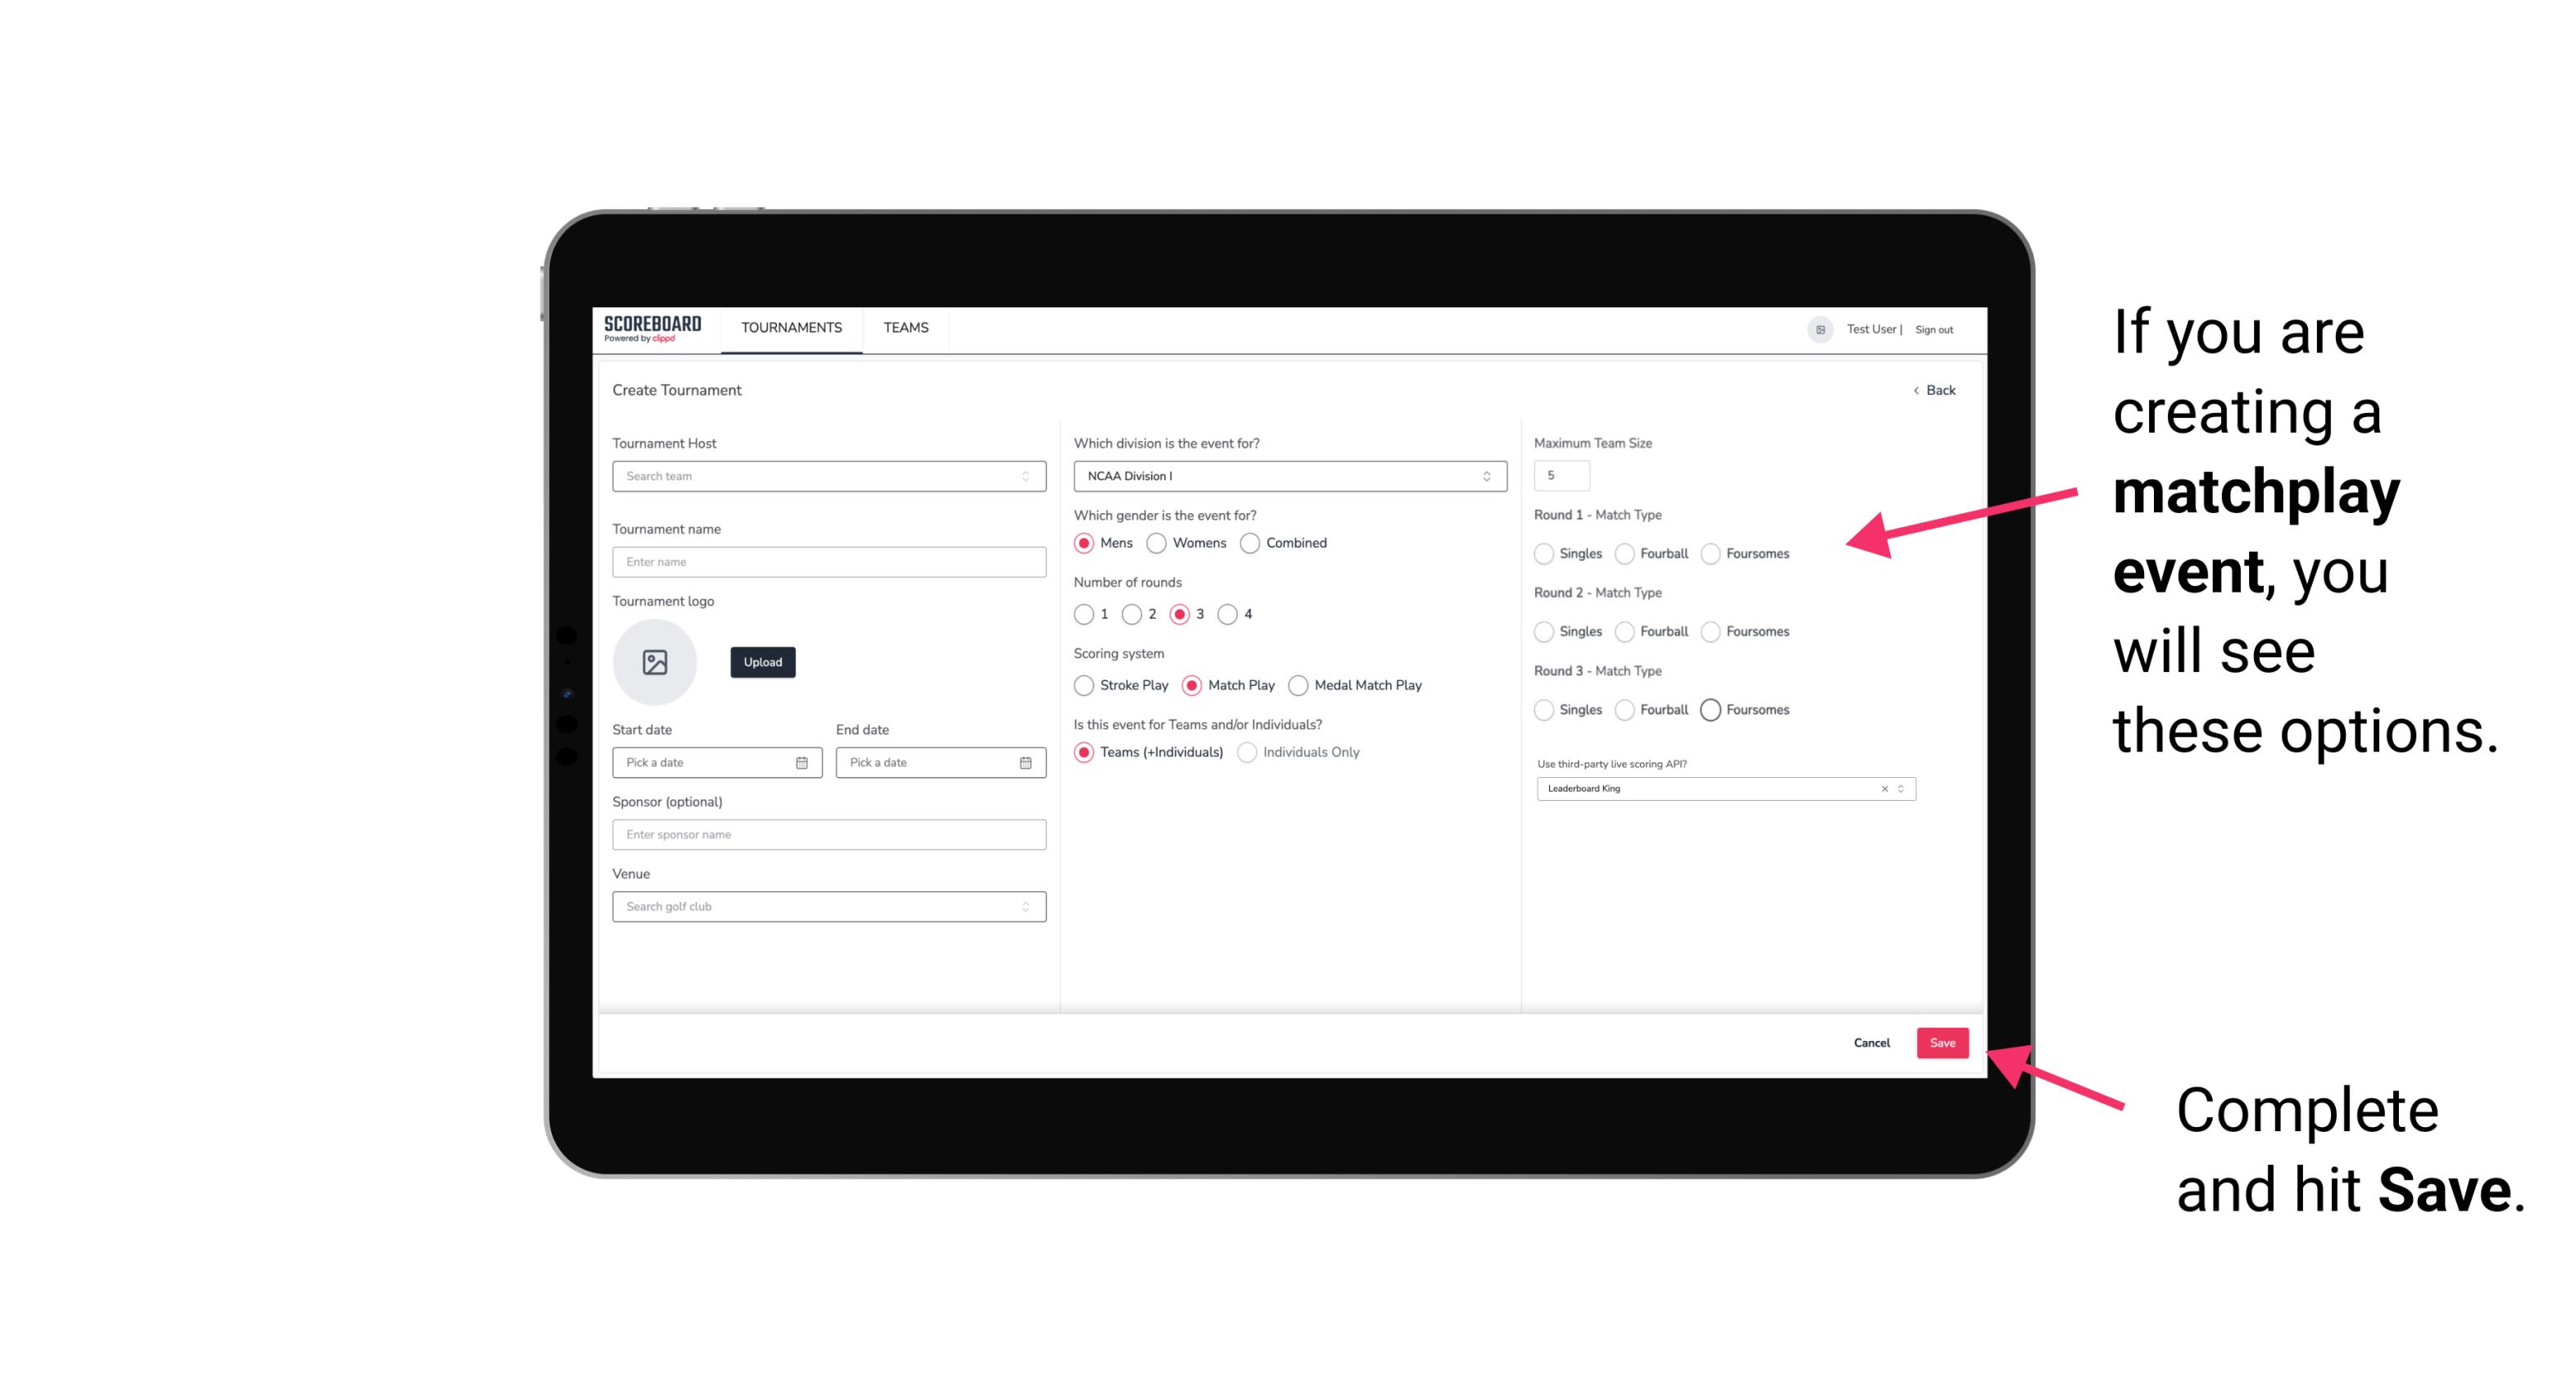
Task: Switch to the TOURNAMENTS tab
Action: pyautogui.click(x=790, y=328)
